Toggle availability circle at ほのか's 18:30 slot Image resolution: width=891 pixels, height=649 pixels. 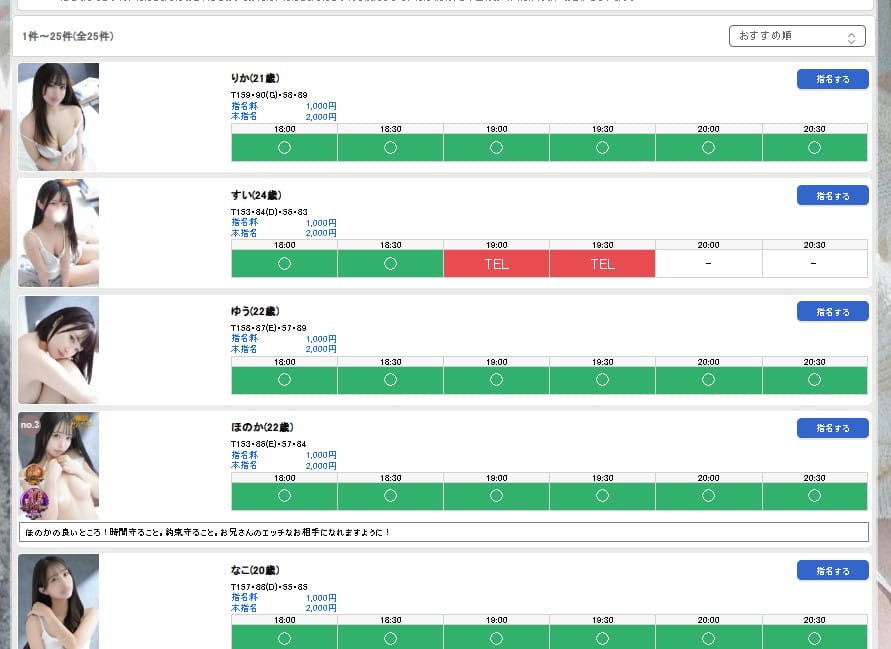pos(390,496)
